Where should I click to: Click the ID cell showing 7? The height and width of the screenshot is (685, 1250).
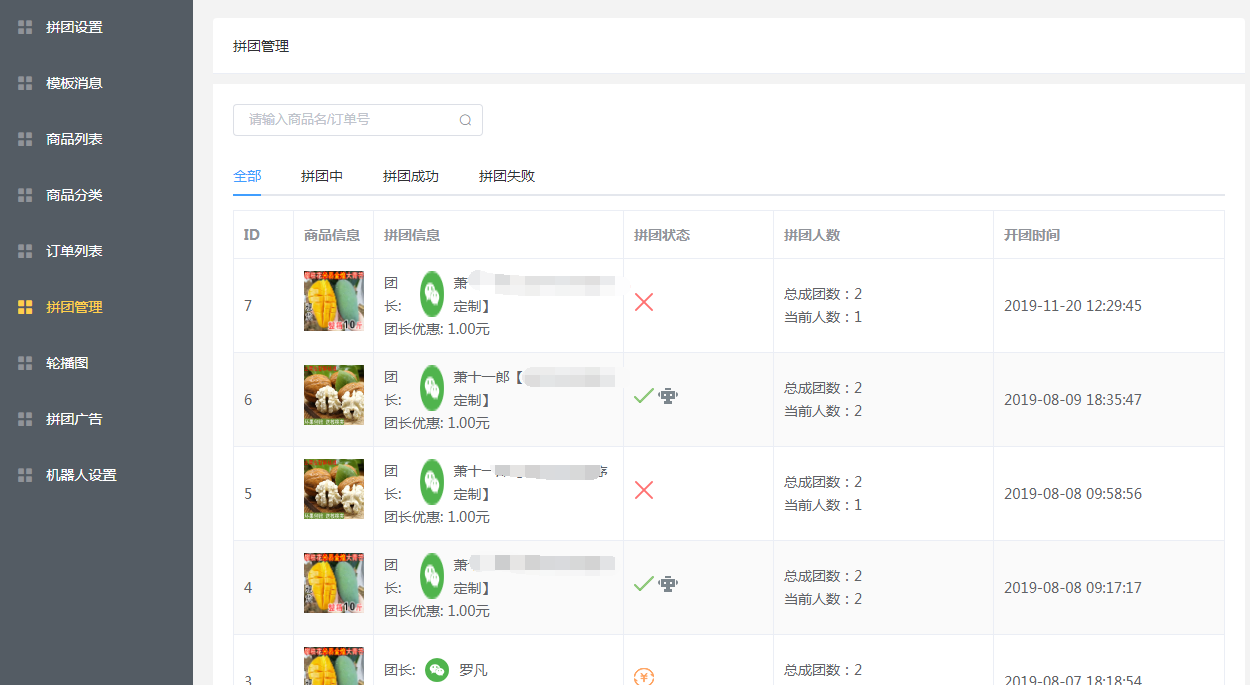248,306
